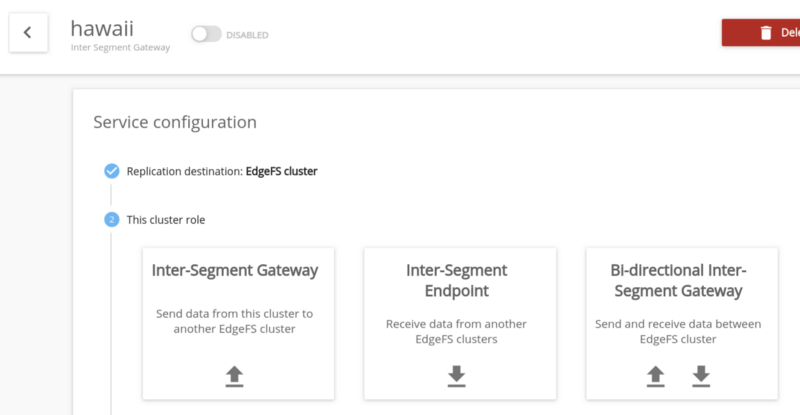Select the Inter-Segment Gateway card title
Image resolution: width=800 pixels, height=415 pixels.
(234, 270)
